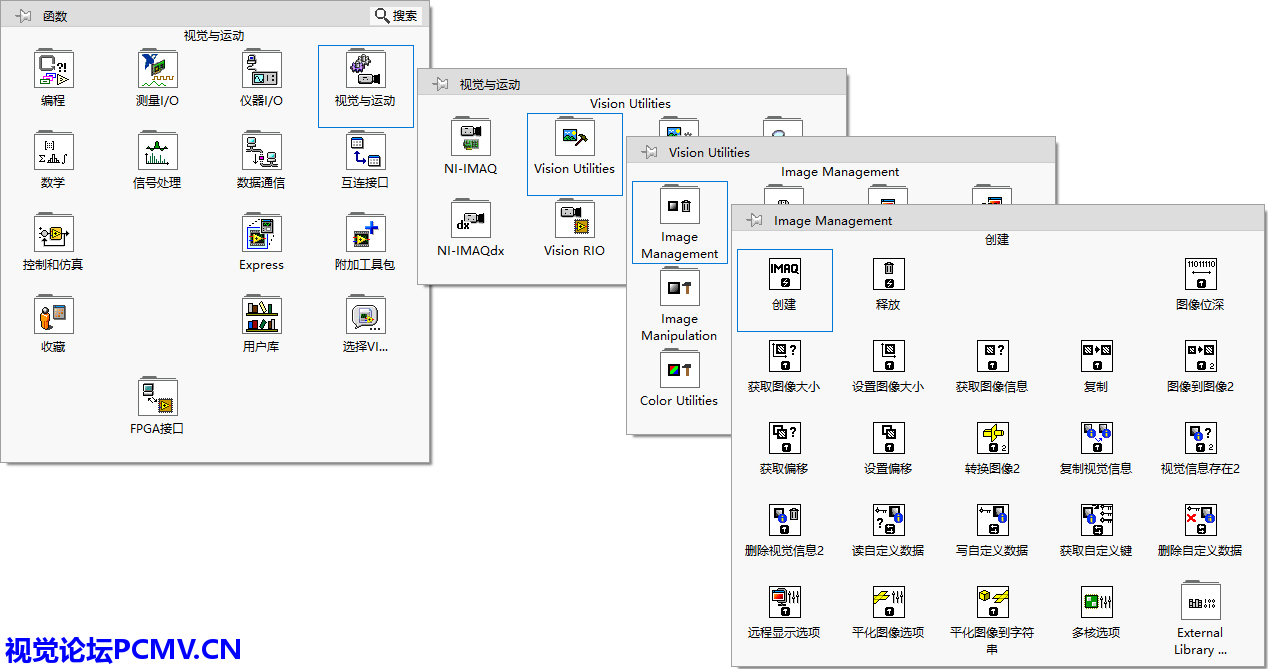The height and width of the screenshot is (669, 1268).
Task: Open the NI-IMAQ subpalette
Action: pos(470,137)
